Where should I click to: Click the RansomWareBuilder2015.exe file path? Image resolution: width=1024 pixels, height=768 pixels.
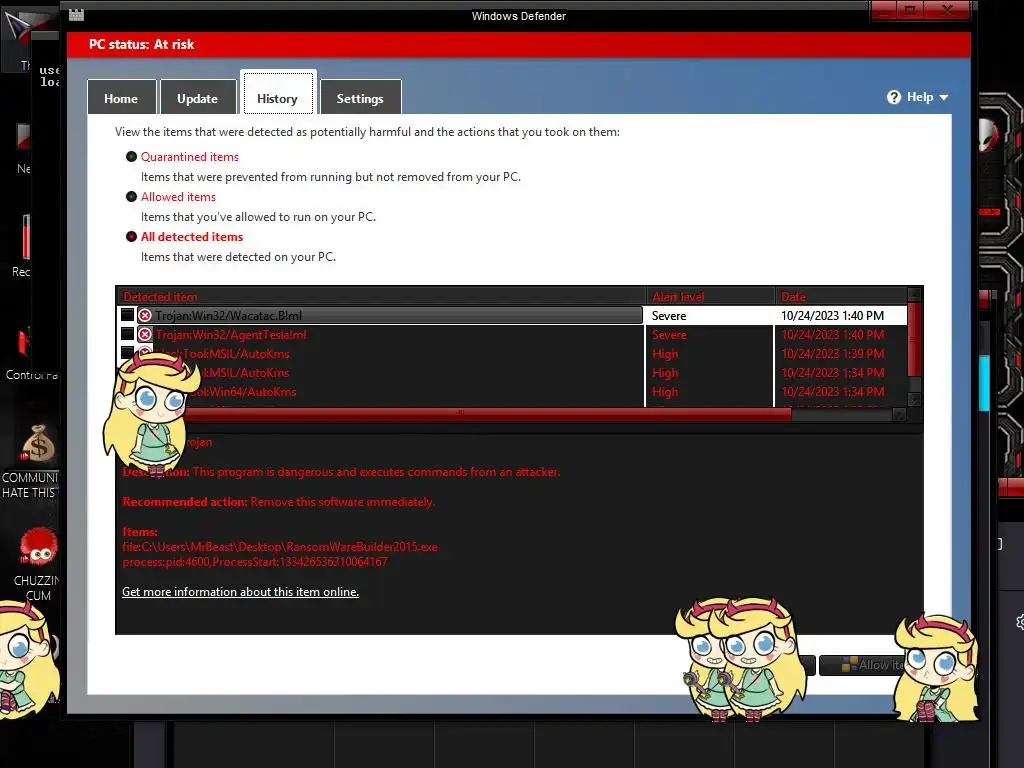pyautogui.click(x=280, y=547)
